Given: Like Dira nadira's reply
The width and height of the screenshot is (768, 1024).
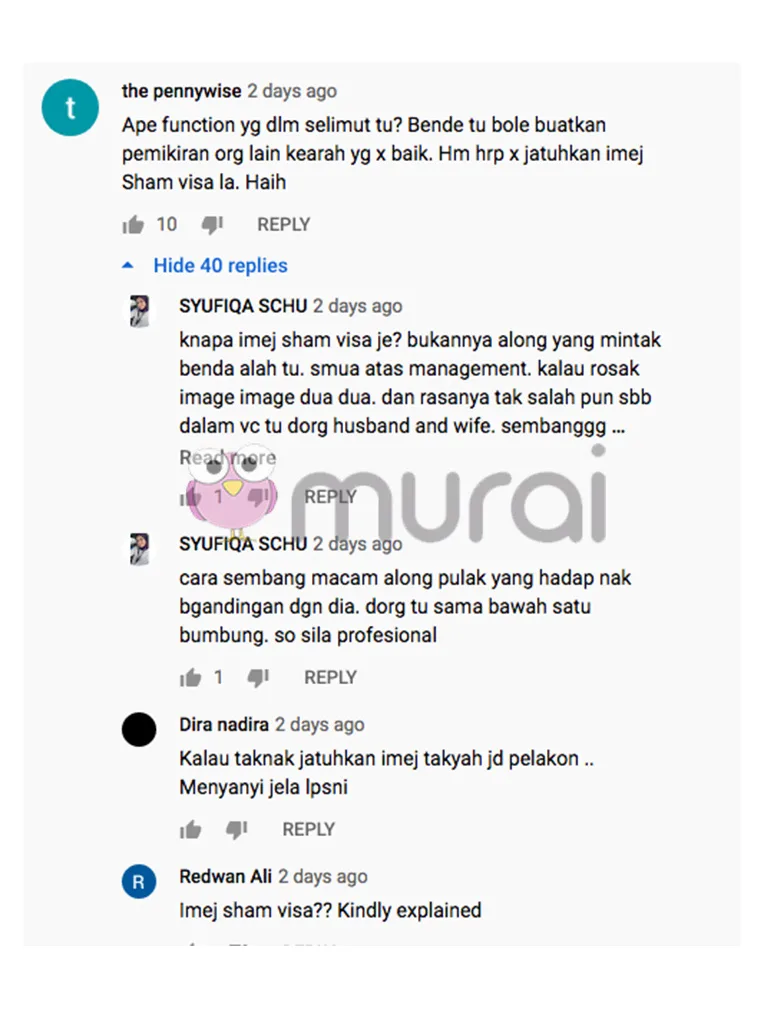Looking at the screenshot, I should tap(191, 829).
